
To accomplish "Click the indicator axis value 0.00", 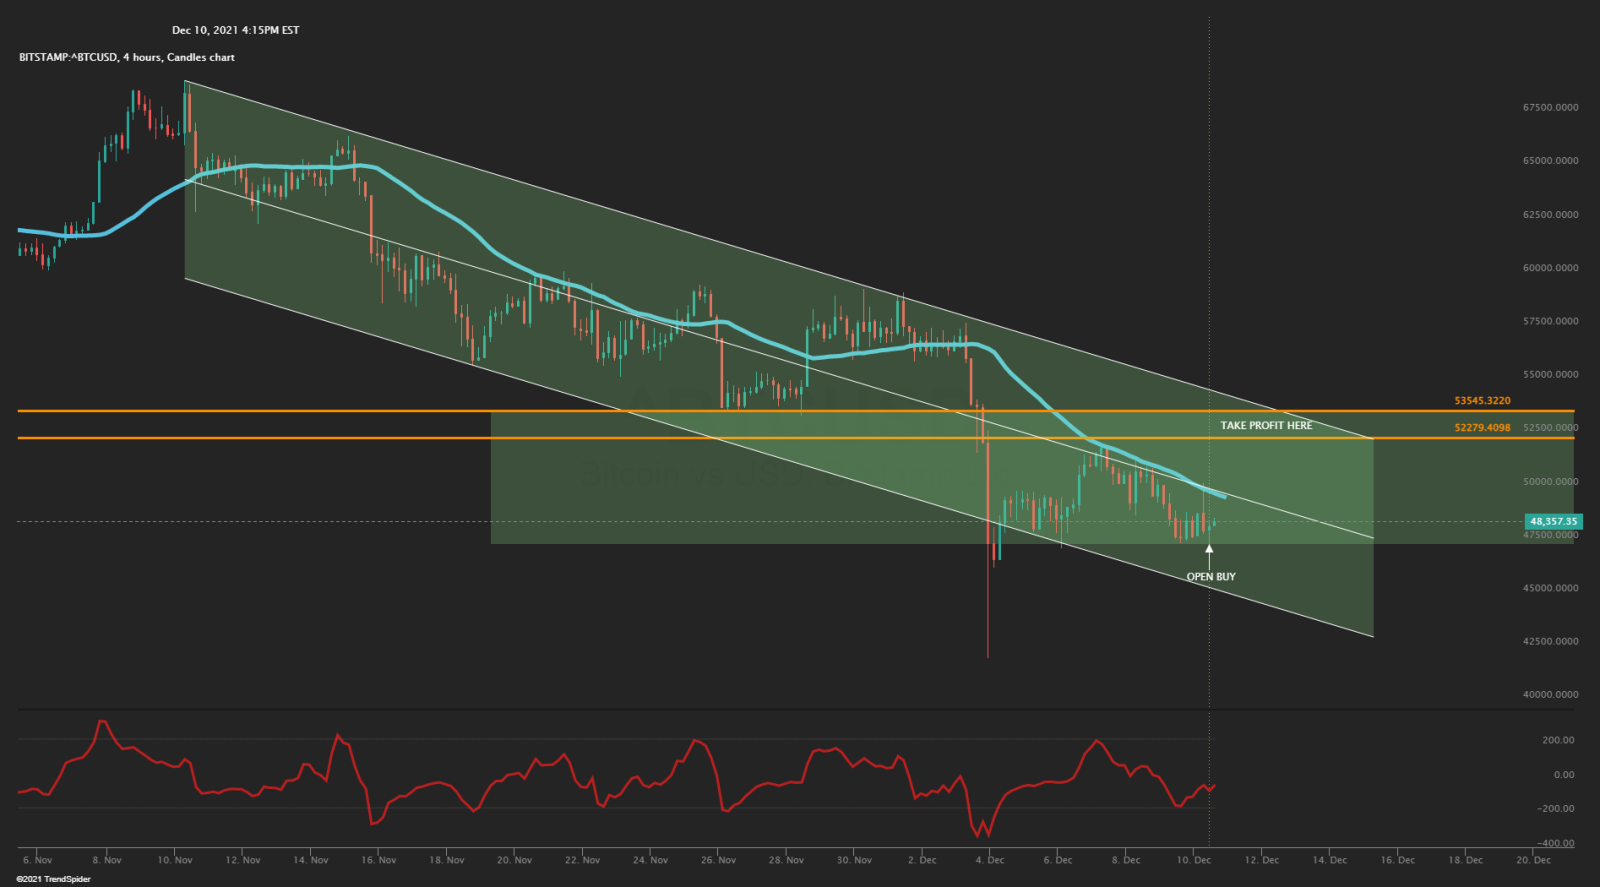I will point(1563,775).
